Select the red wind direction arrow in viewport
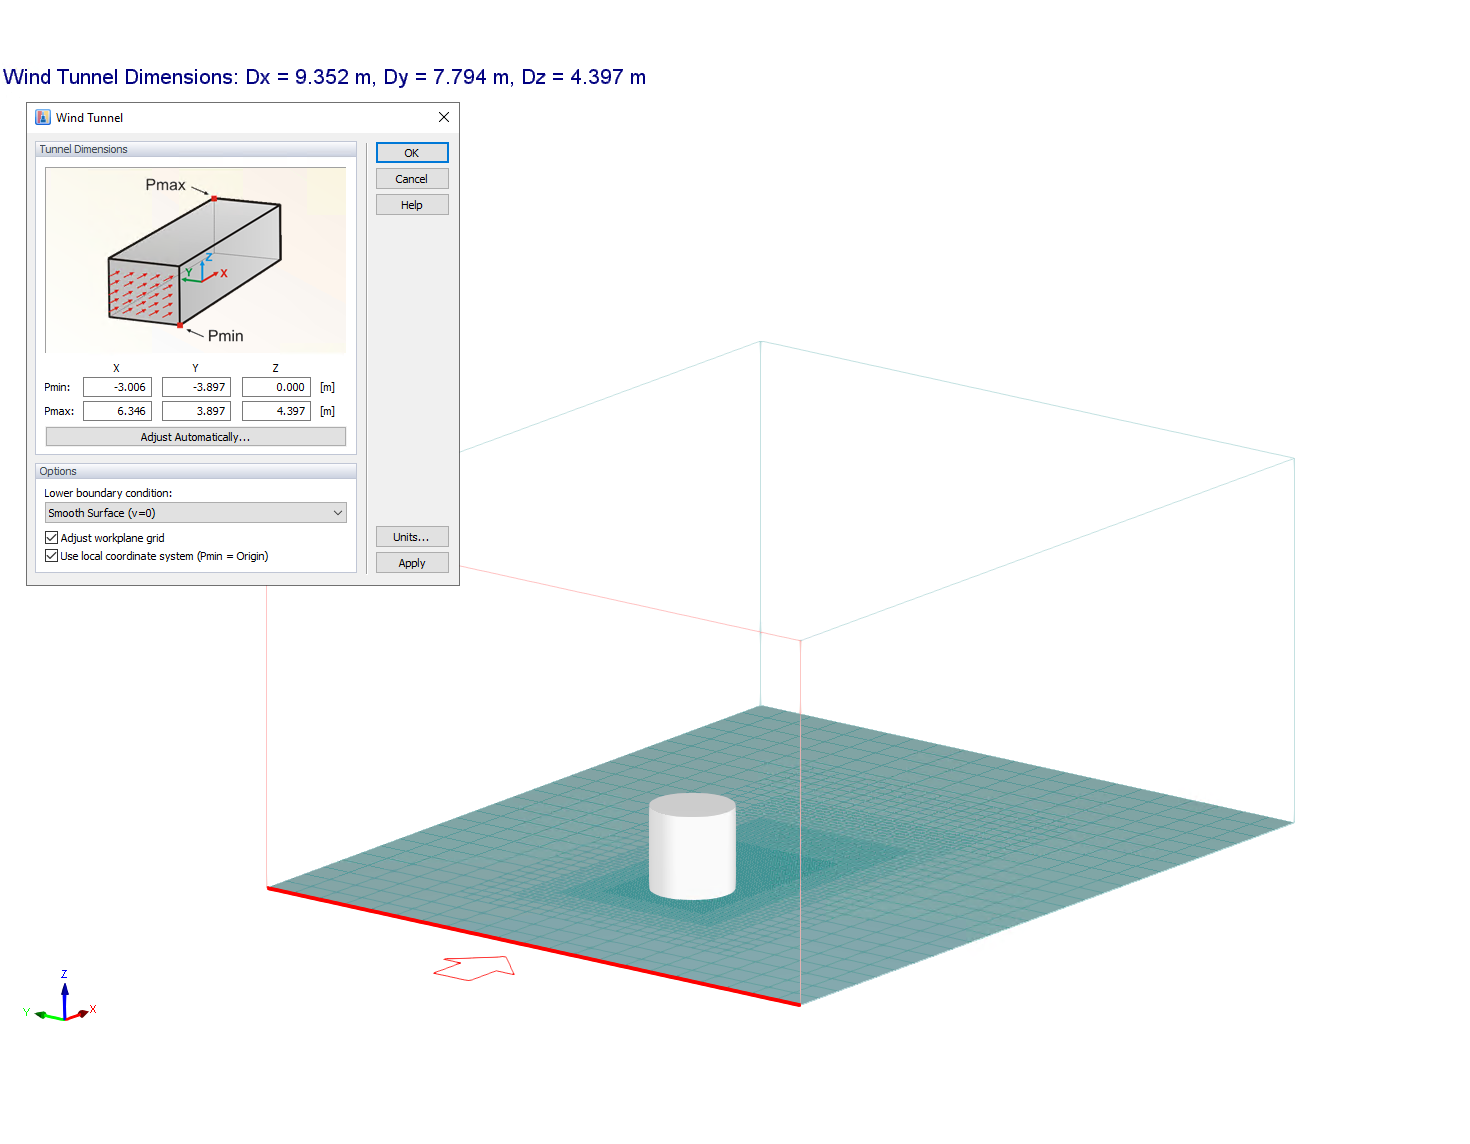The image size is (1470, 1144). point(474,966)
